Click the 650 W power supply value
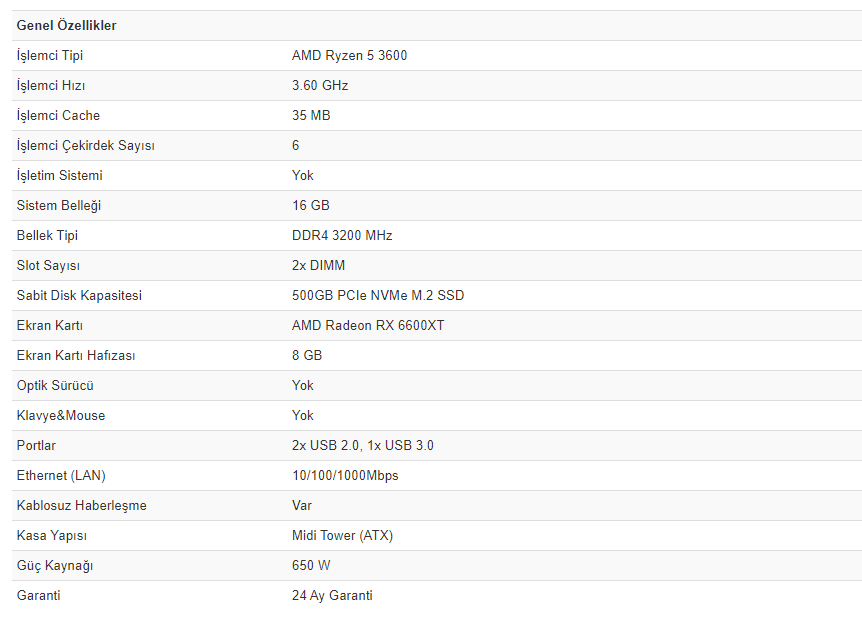Image resolution: width=862 pixels, height=624 pixels. (312, 565)
